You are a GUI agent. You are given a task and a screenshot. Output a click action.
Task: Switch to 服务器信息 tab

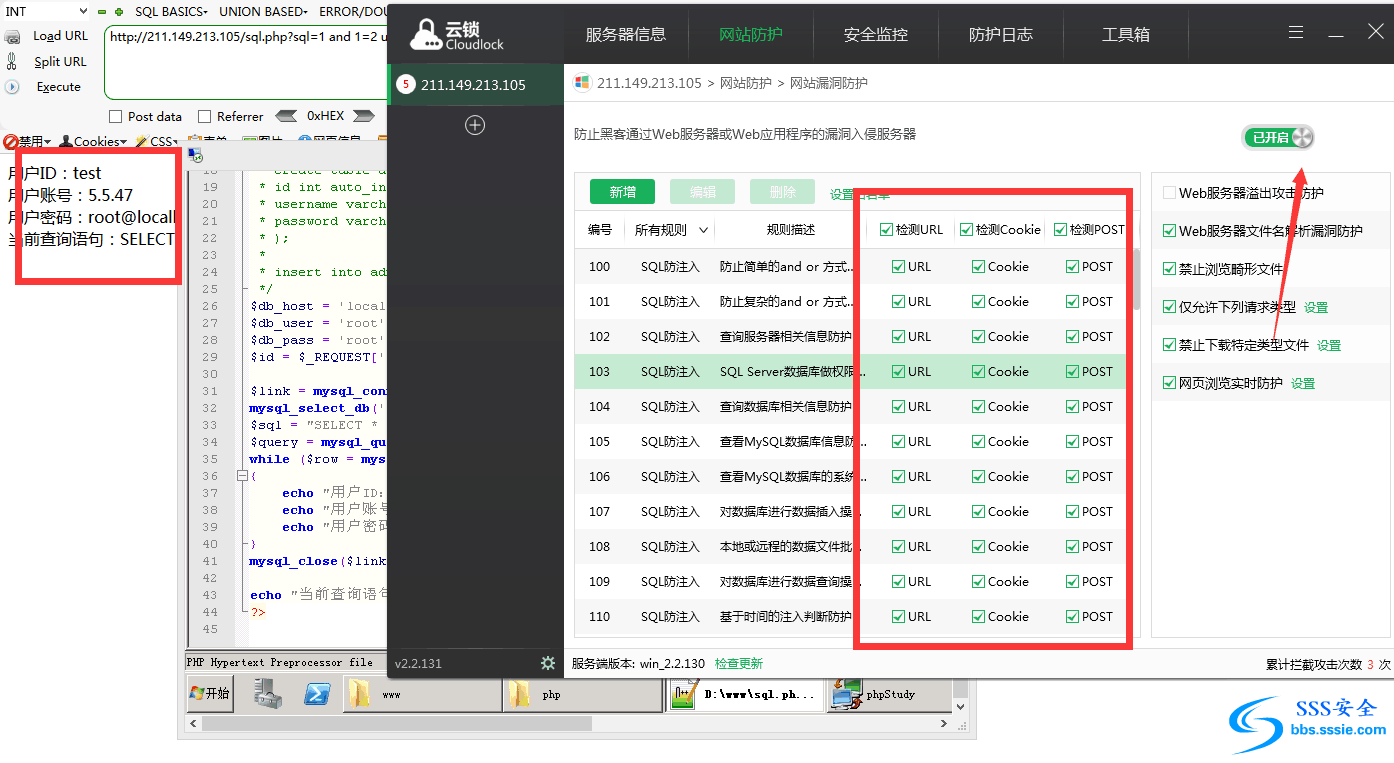tap(626, 34)
